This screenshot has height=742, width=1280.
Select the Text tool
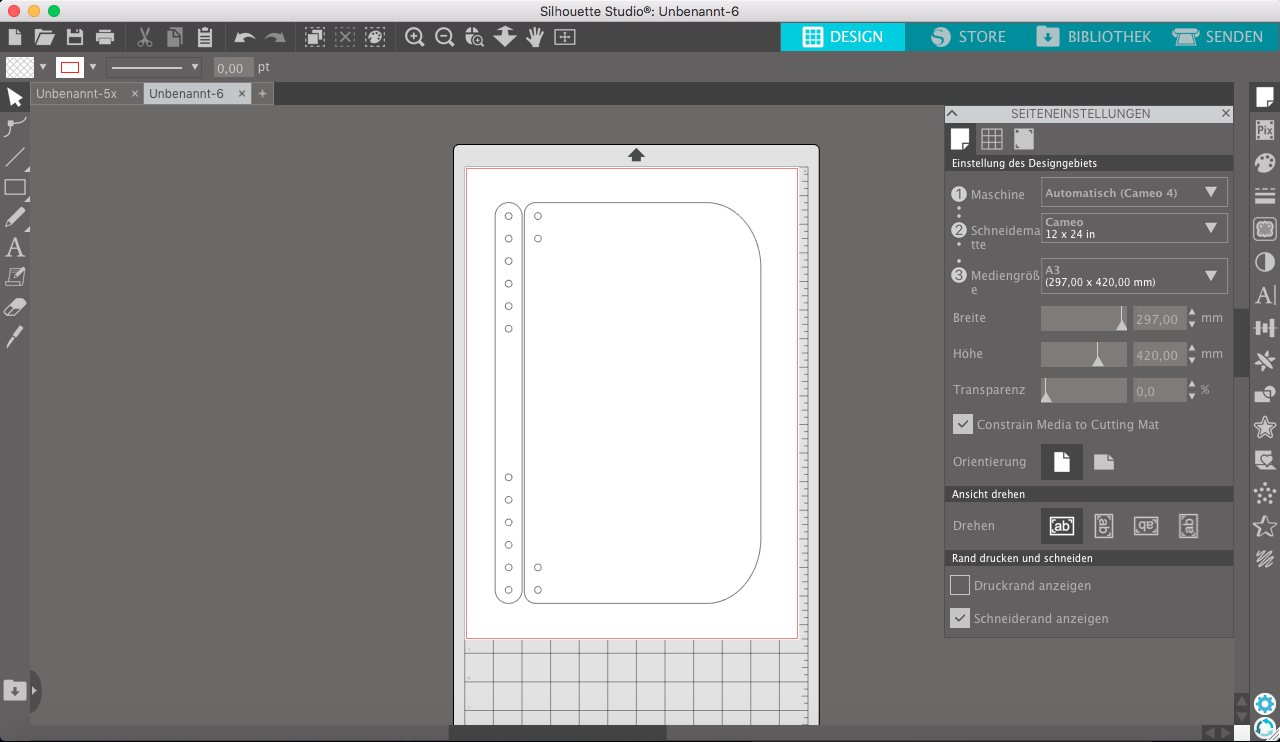15,247
